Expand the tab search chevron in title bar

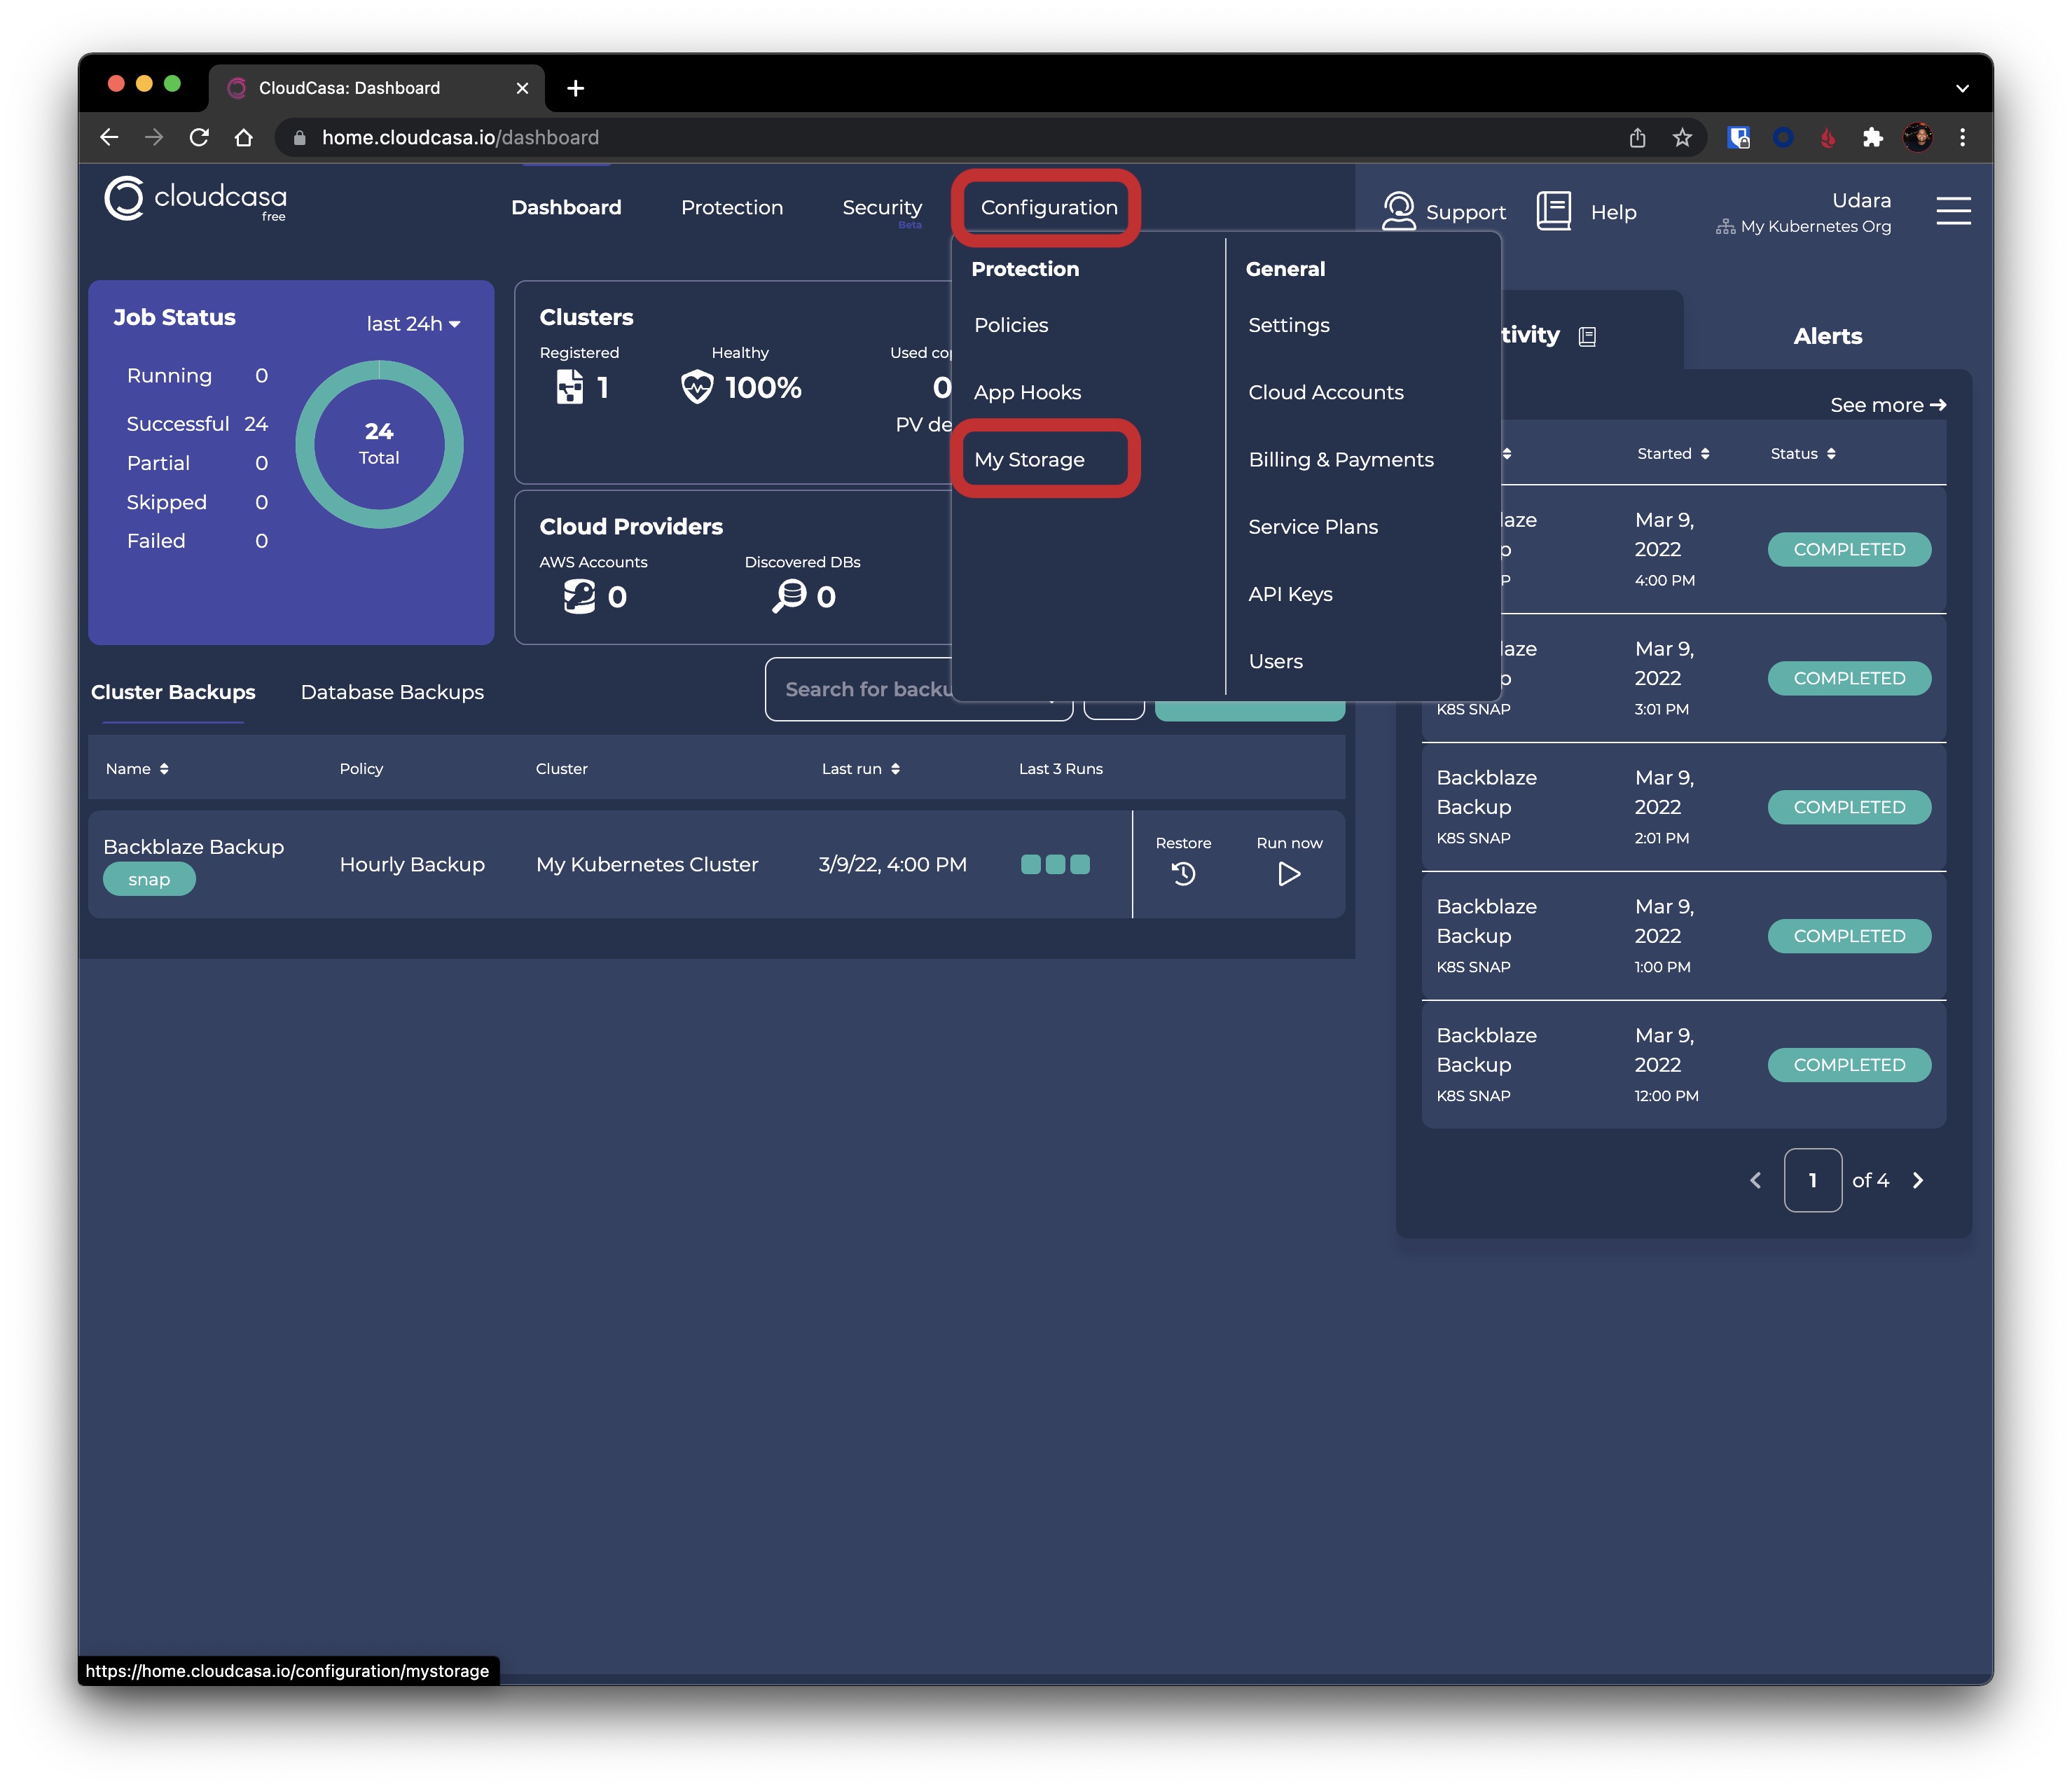point(1962,88)
